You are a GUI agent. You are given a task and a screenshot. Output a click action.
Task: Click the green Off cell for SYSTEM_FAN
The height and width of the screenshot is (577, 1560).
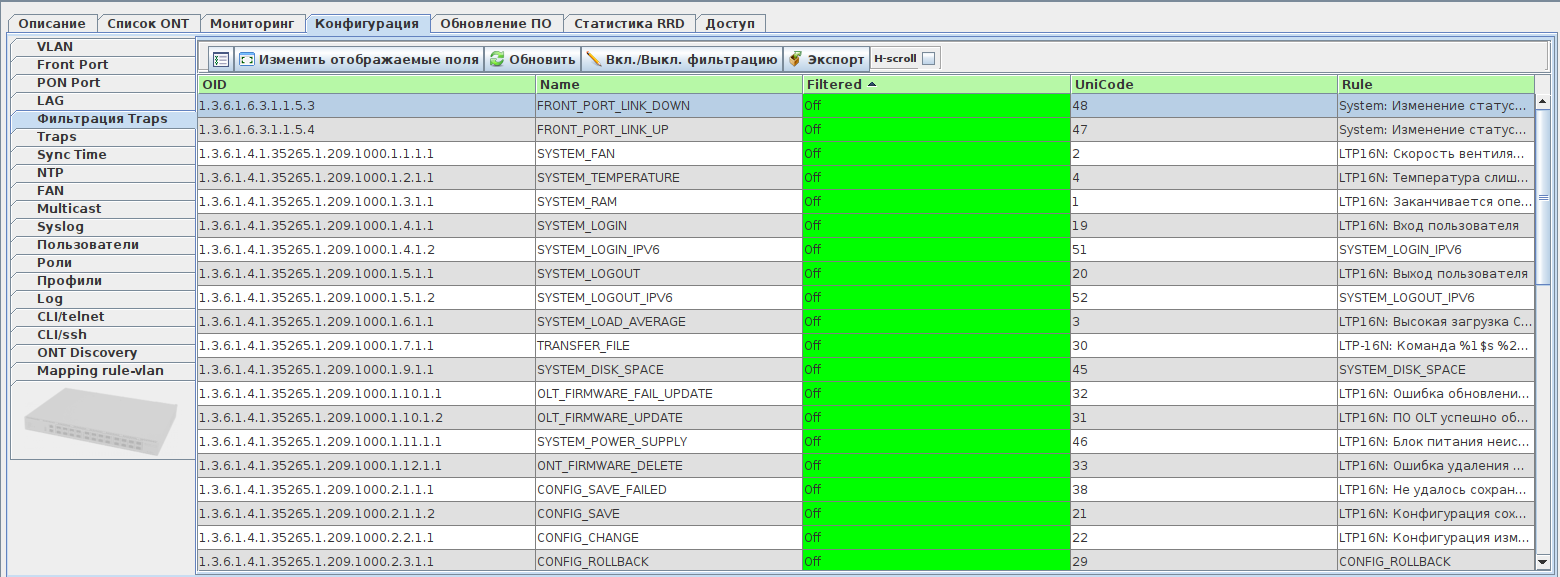tap(936, 153)
